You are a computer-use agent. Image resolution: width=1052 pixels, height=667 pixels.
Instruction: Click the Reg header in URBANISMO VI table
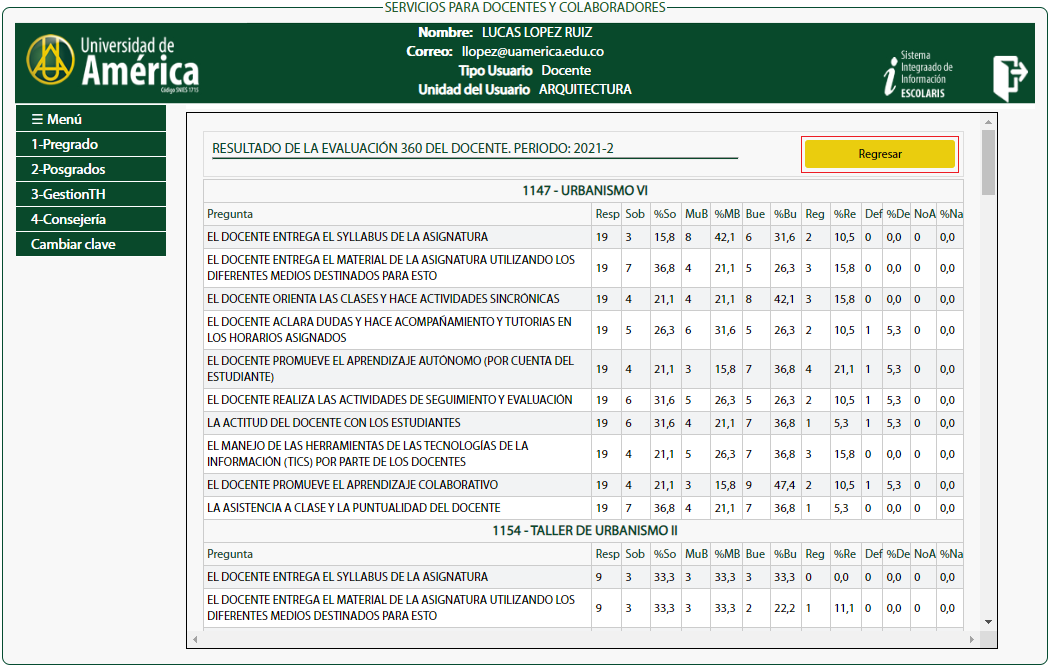pyautogui.click(x=814, y=214)
